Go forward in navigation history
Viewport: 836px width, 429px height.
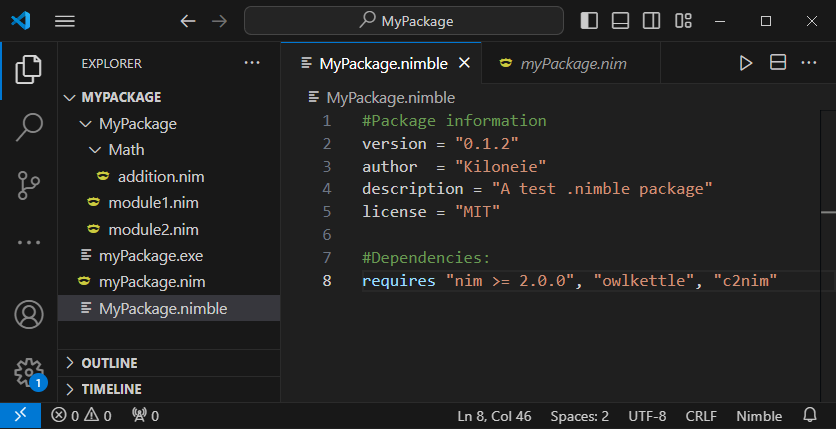tap(219, 21)
